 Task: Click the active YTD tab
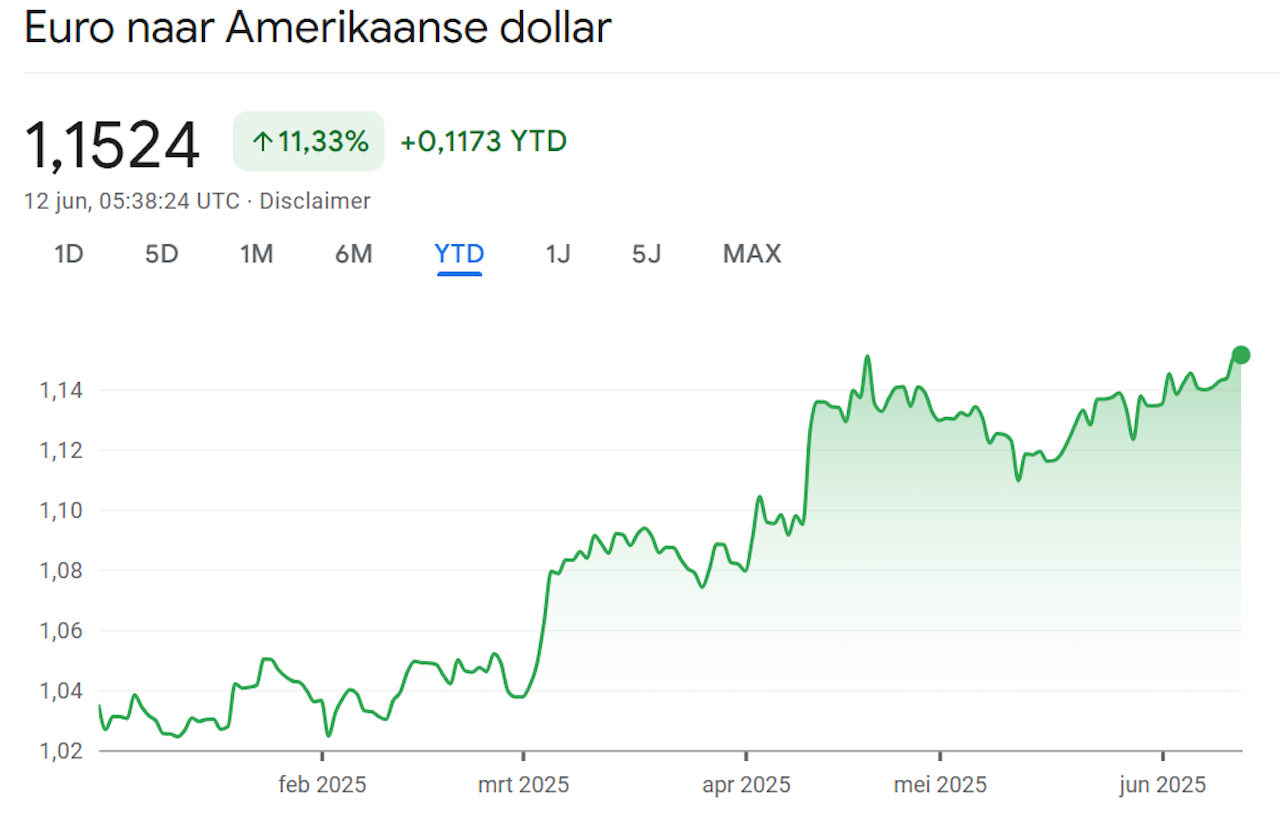coord(459,254)
